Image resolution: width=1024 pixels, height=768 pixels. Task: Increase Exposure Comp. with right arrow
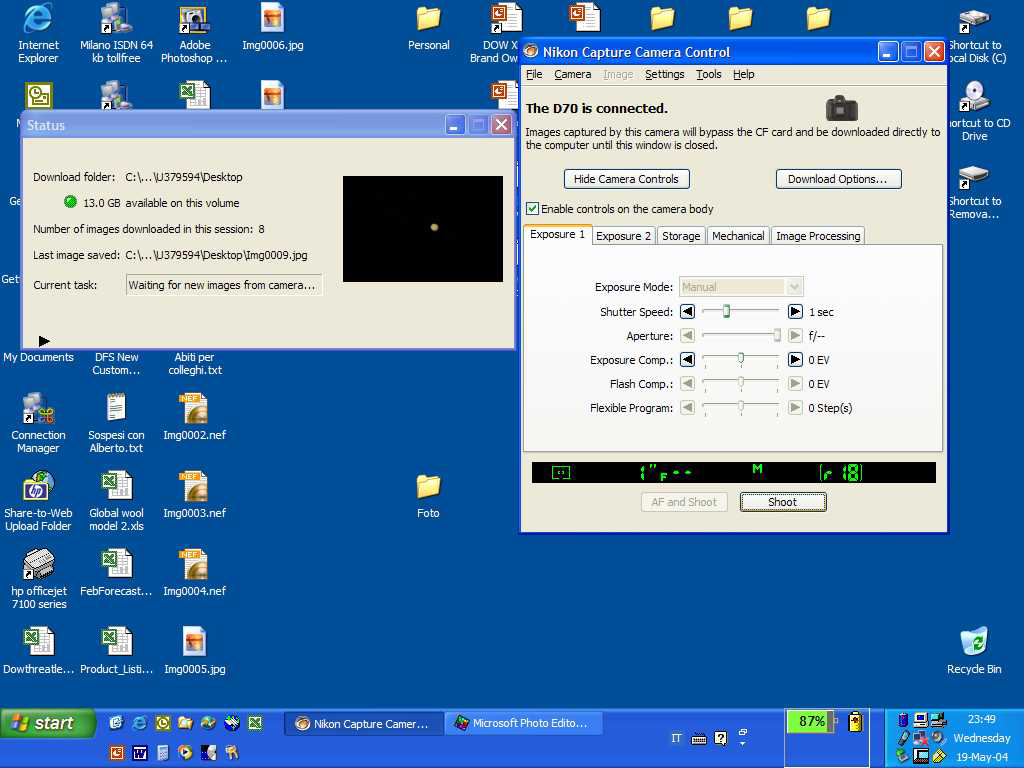(x=795, y=359)
